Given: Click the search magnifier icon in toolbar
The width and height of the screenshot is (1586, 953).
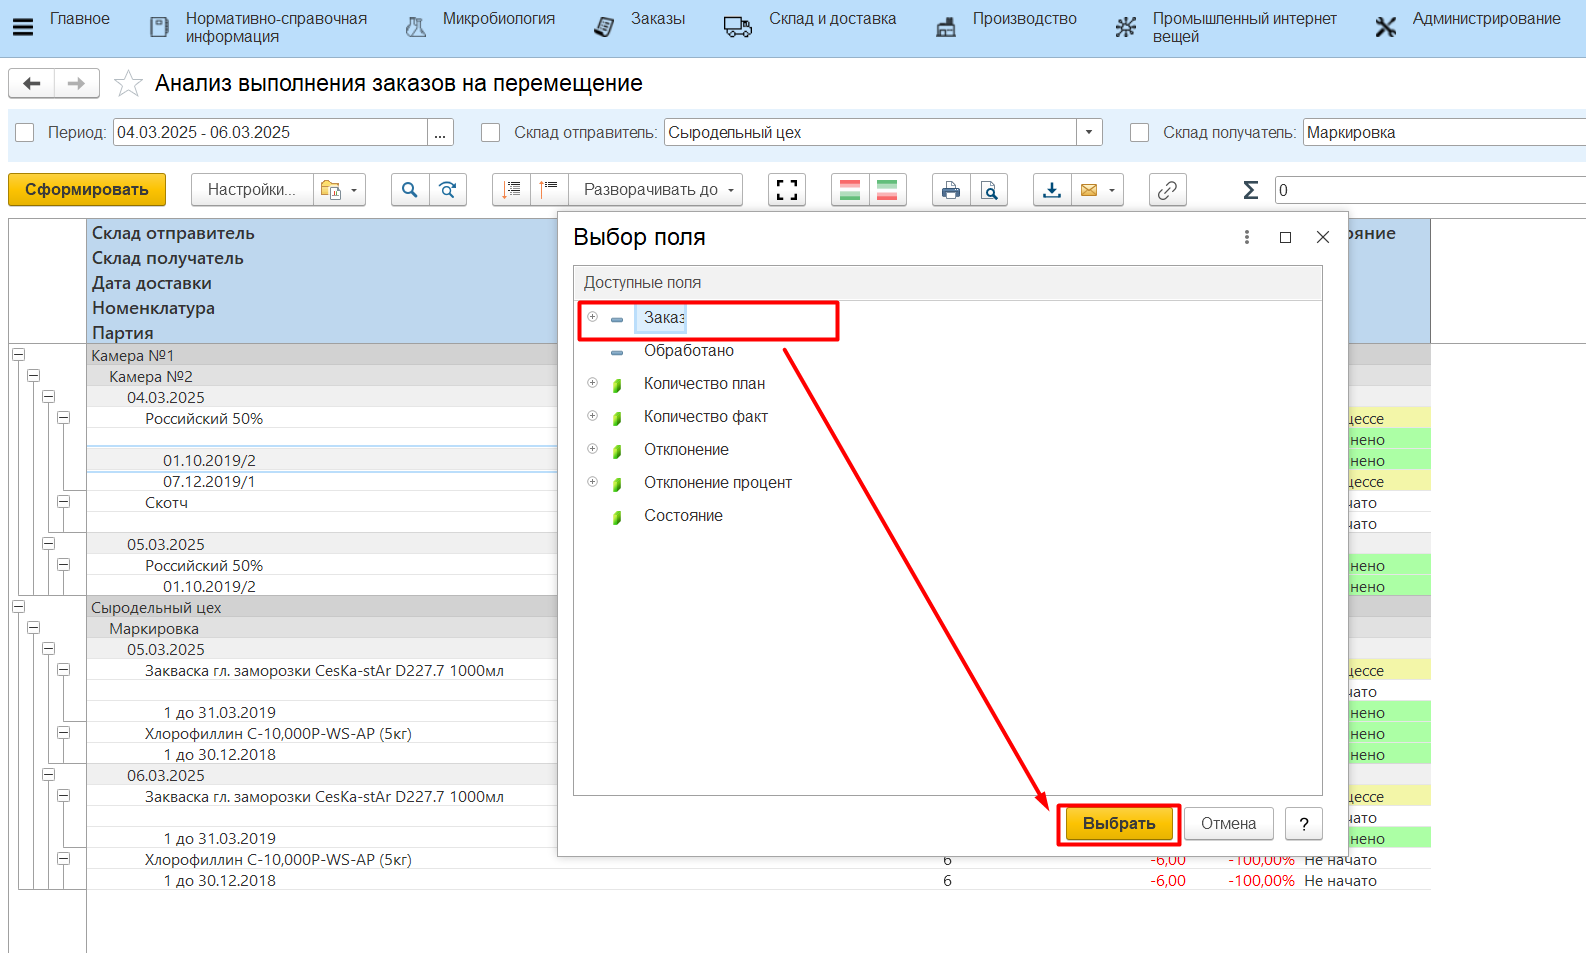Looking at the screenshot, I should coord(410,190).
